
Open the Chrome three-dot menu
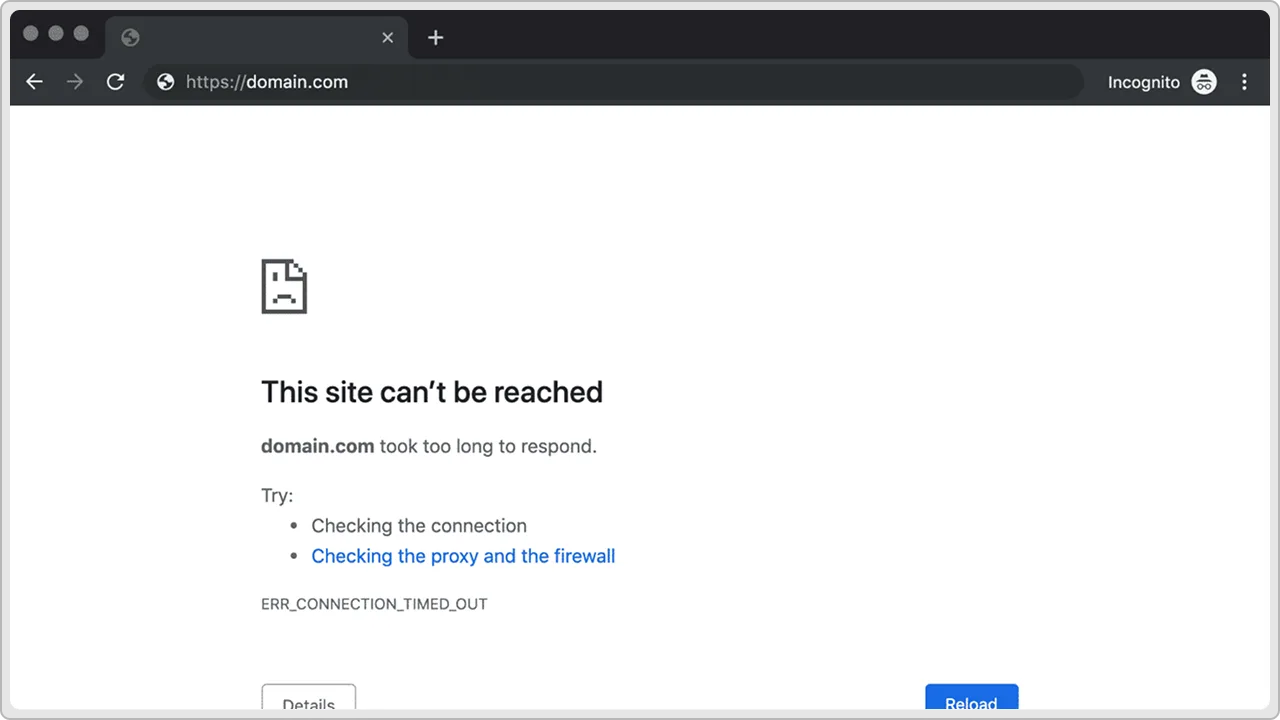tap(1244, 82)
